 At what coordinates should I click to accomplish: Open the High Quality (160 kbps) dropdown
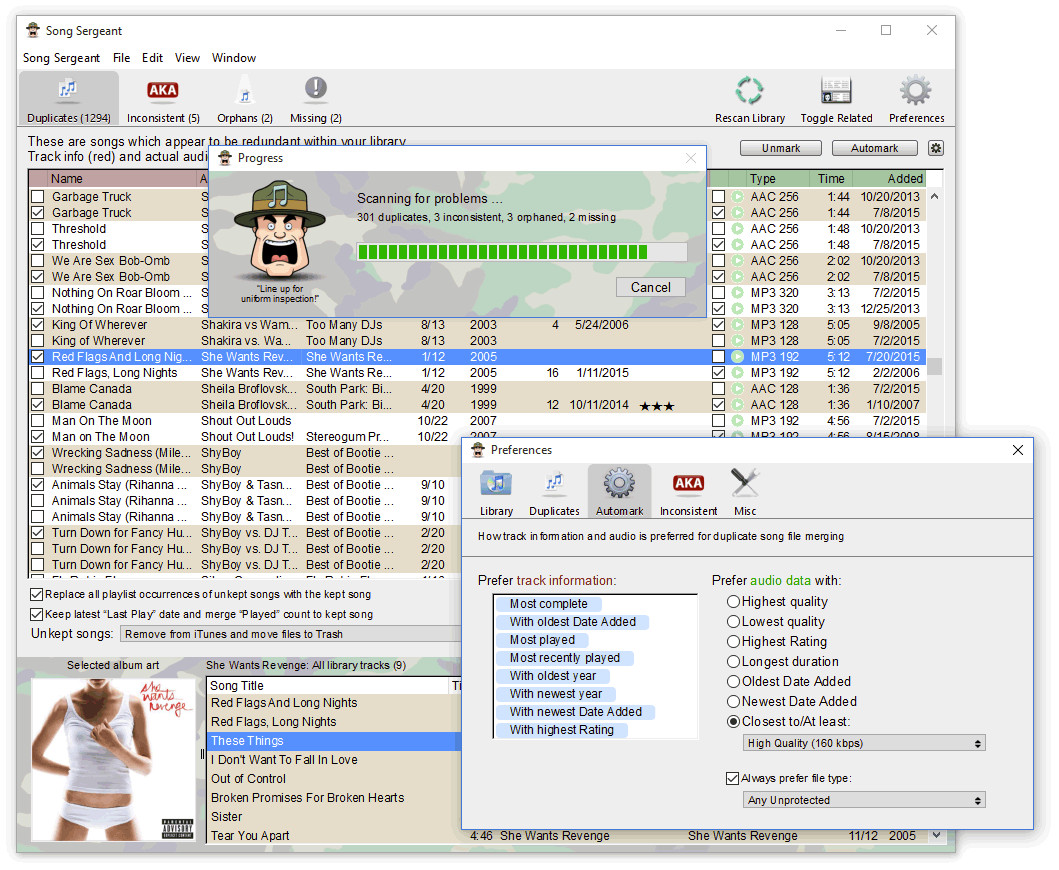(864, 743)
